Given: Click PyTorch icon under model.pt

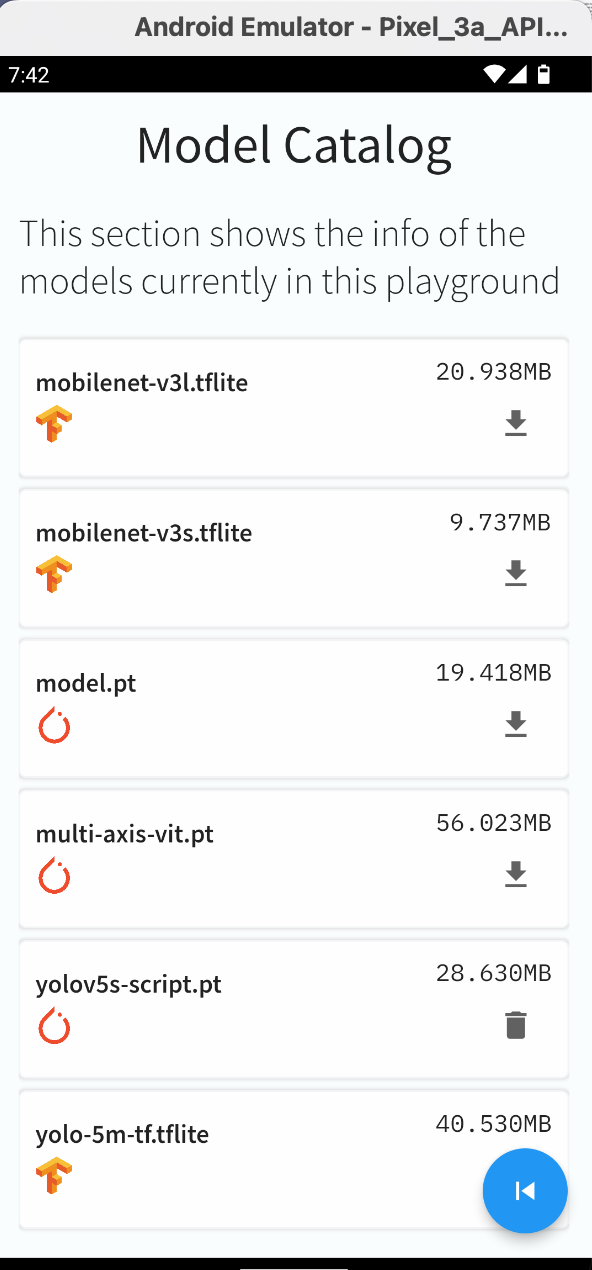Looking at the screenshot, I should click(54, 725).
